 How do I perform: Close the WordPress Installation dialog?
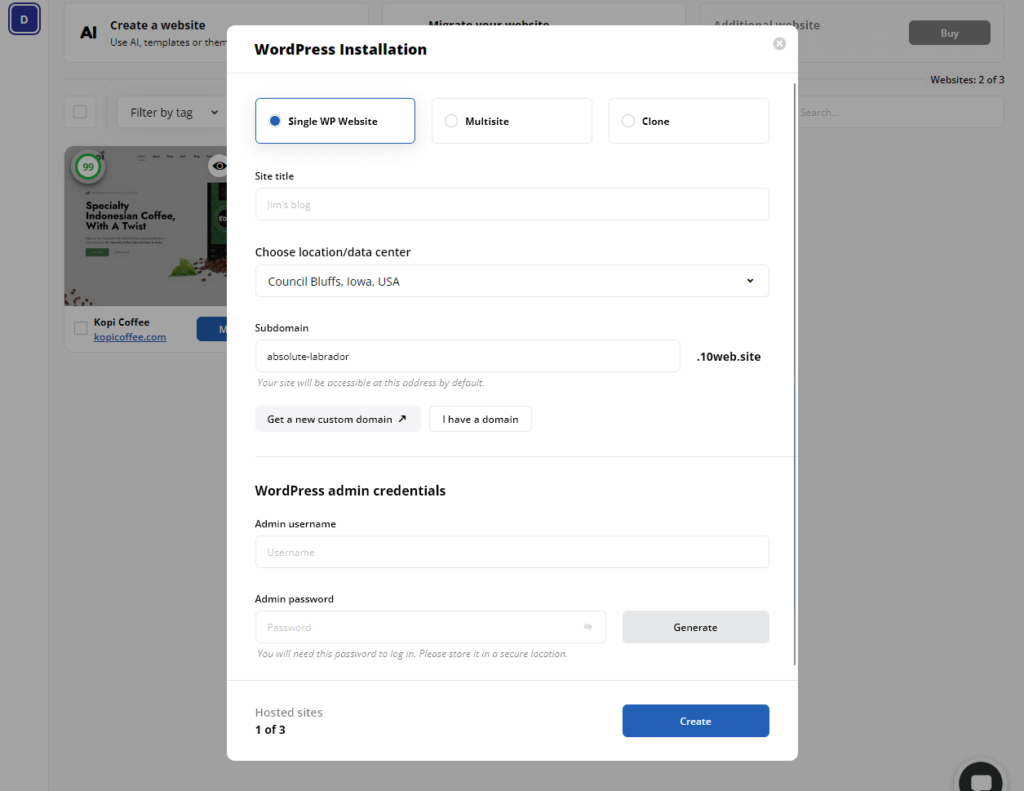click(779, 44)
